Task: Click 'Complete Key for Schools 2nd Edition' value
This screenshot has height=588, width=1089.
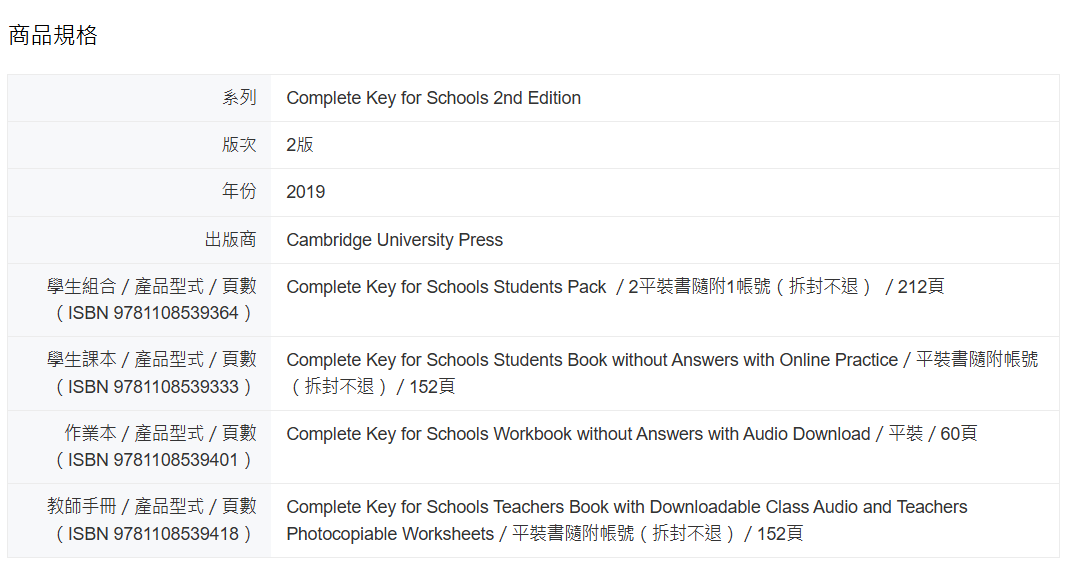Action: [433, 98]
